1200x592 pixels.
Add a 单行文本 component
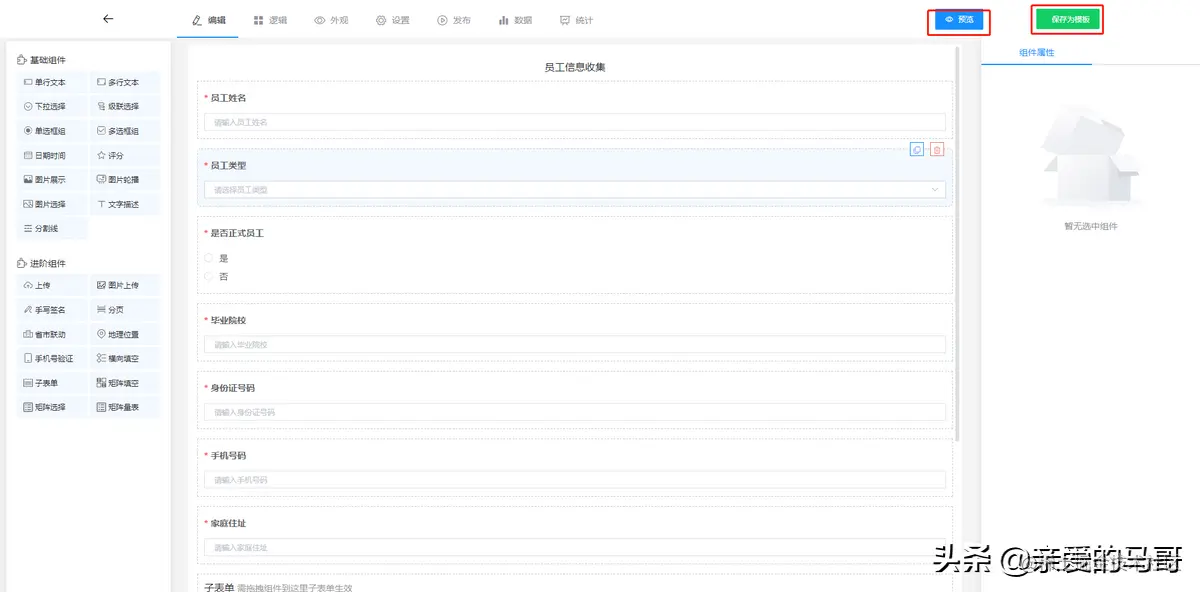click(x=52, y=83)
